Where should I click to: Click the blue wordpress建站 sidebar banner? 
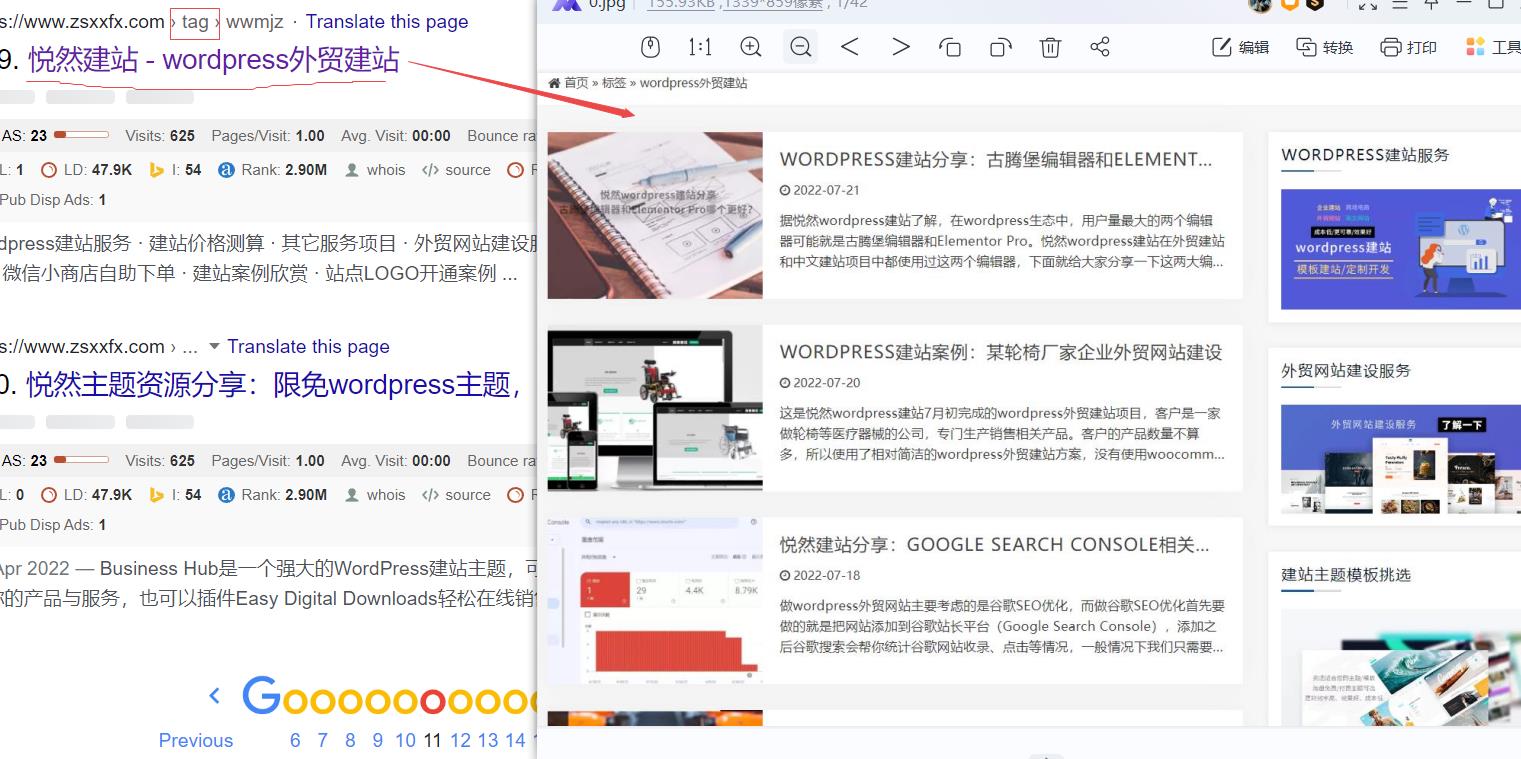tap(1400, 250)
